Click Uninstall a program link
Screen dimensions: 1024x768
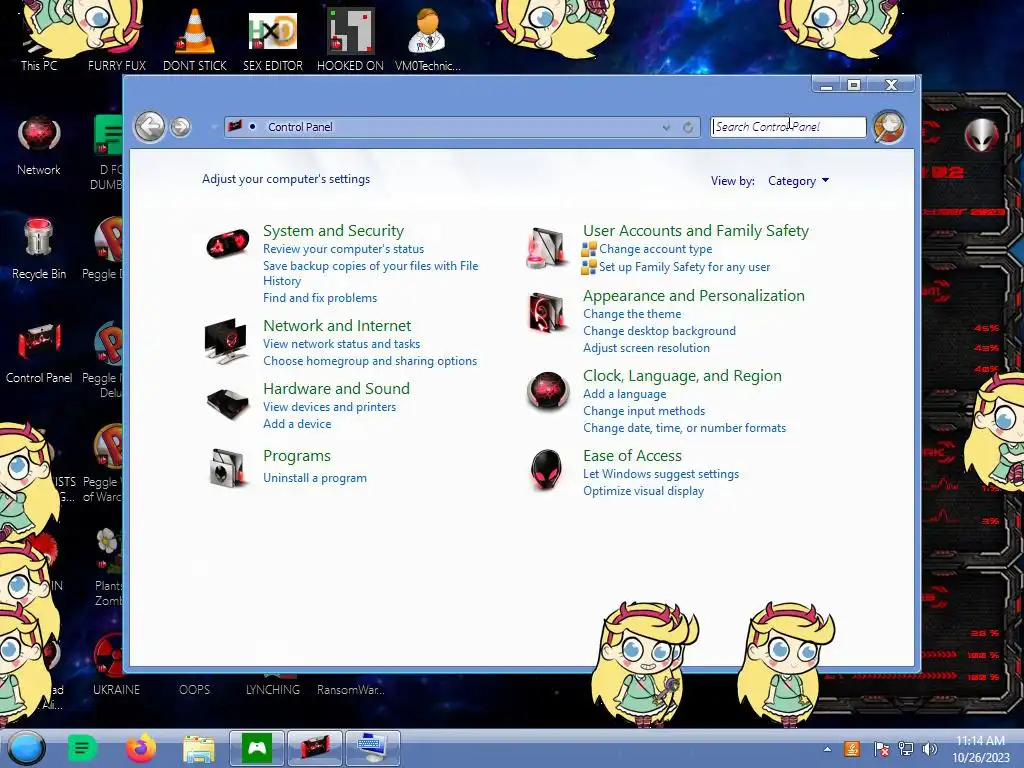click(x=315, y=477)
